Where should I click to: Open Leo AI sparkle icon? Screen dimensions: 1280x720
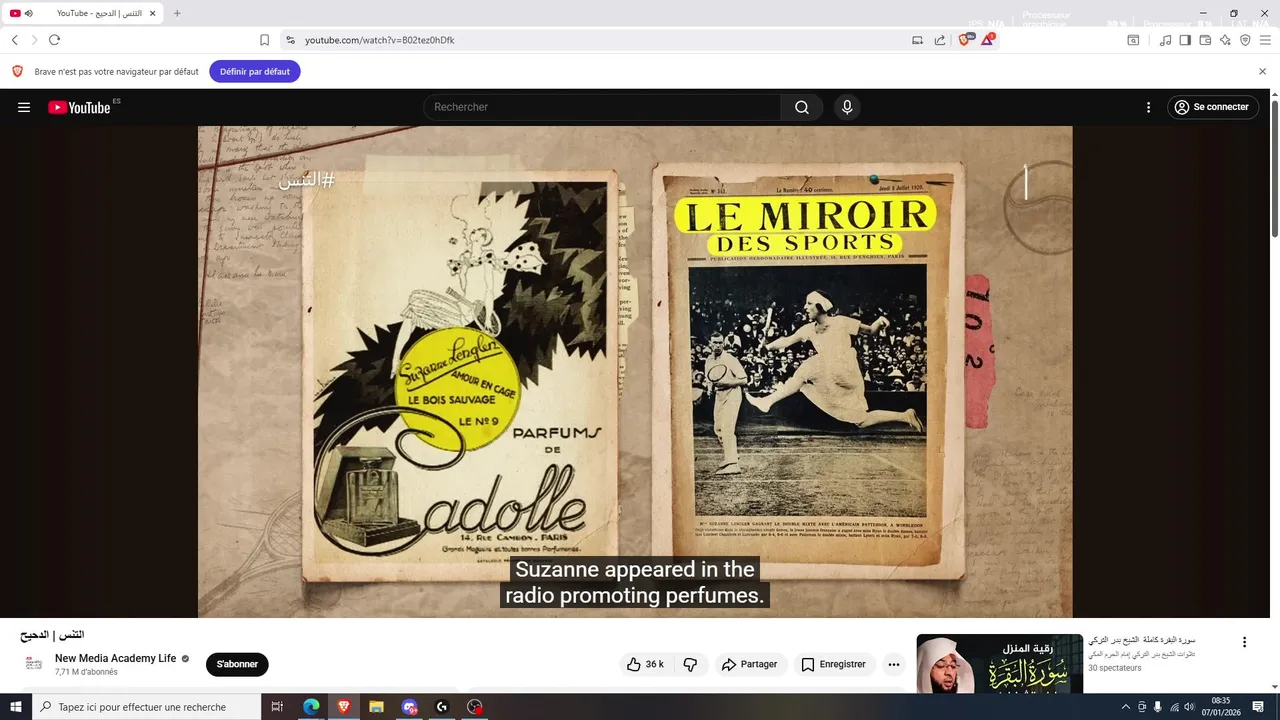point(1225,40)
